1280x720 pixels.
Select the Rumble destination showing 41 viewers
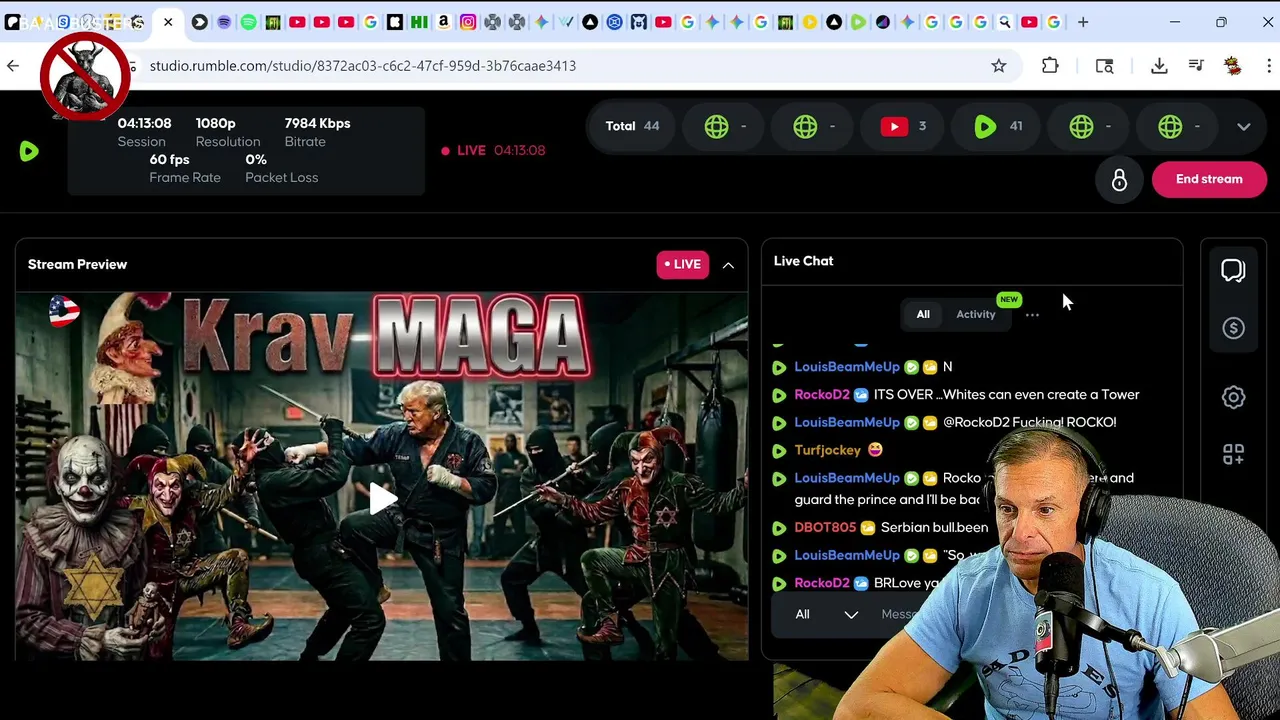[x=997, y=126]
